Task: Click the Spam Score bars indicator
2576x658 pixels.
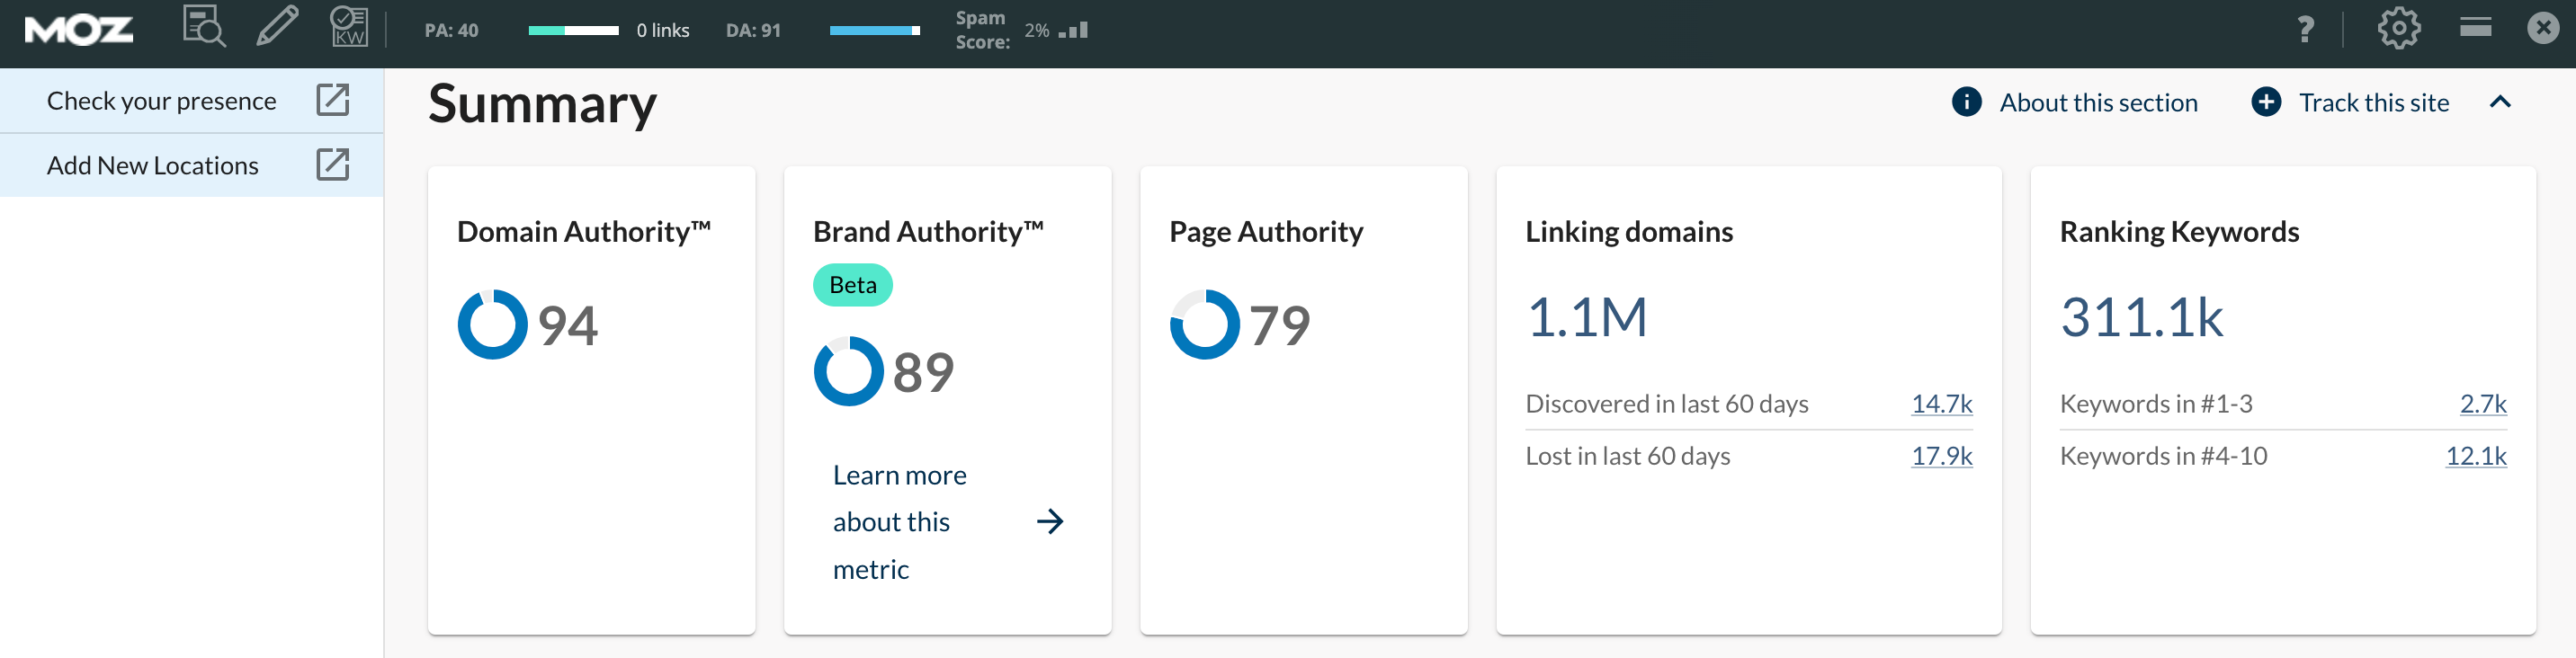Action: coord(1073,31)
